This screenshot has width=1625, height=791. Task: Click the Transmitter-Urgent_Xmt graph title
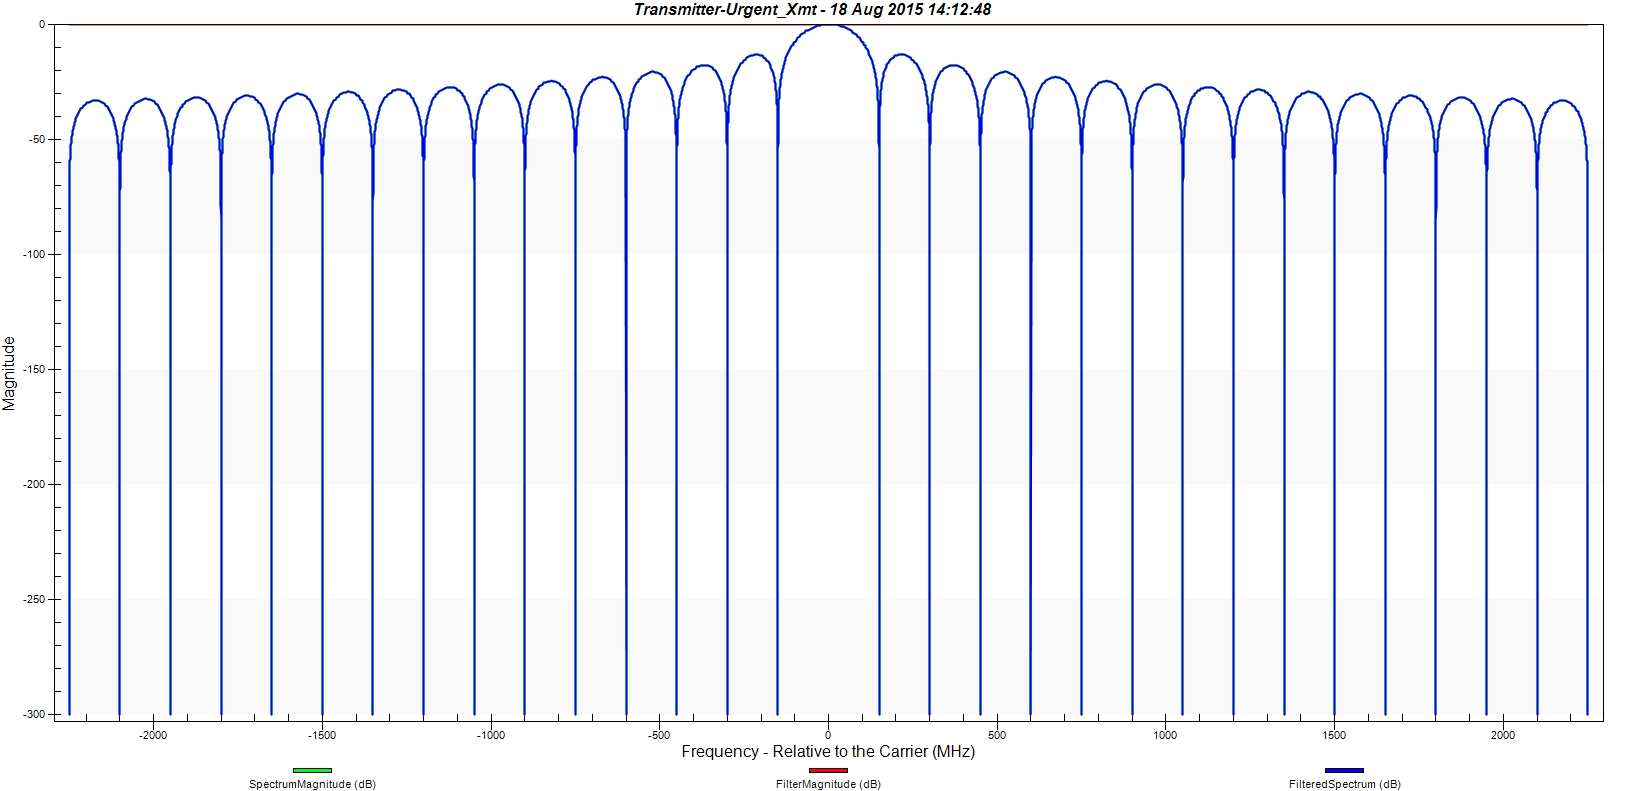coord(812,9)
